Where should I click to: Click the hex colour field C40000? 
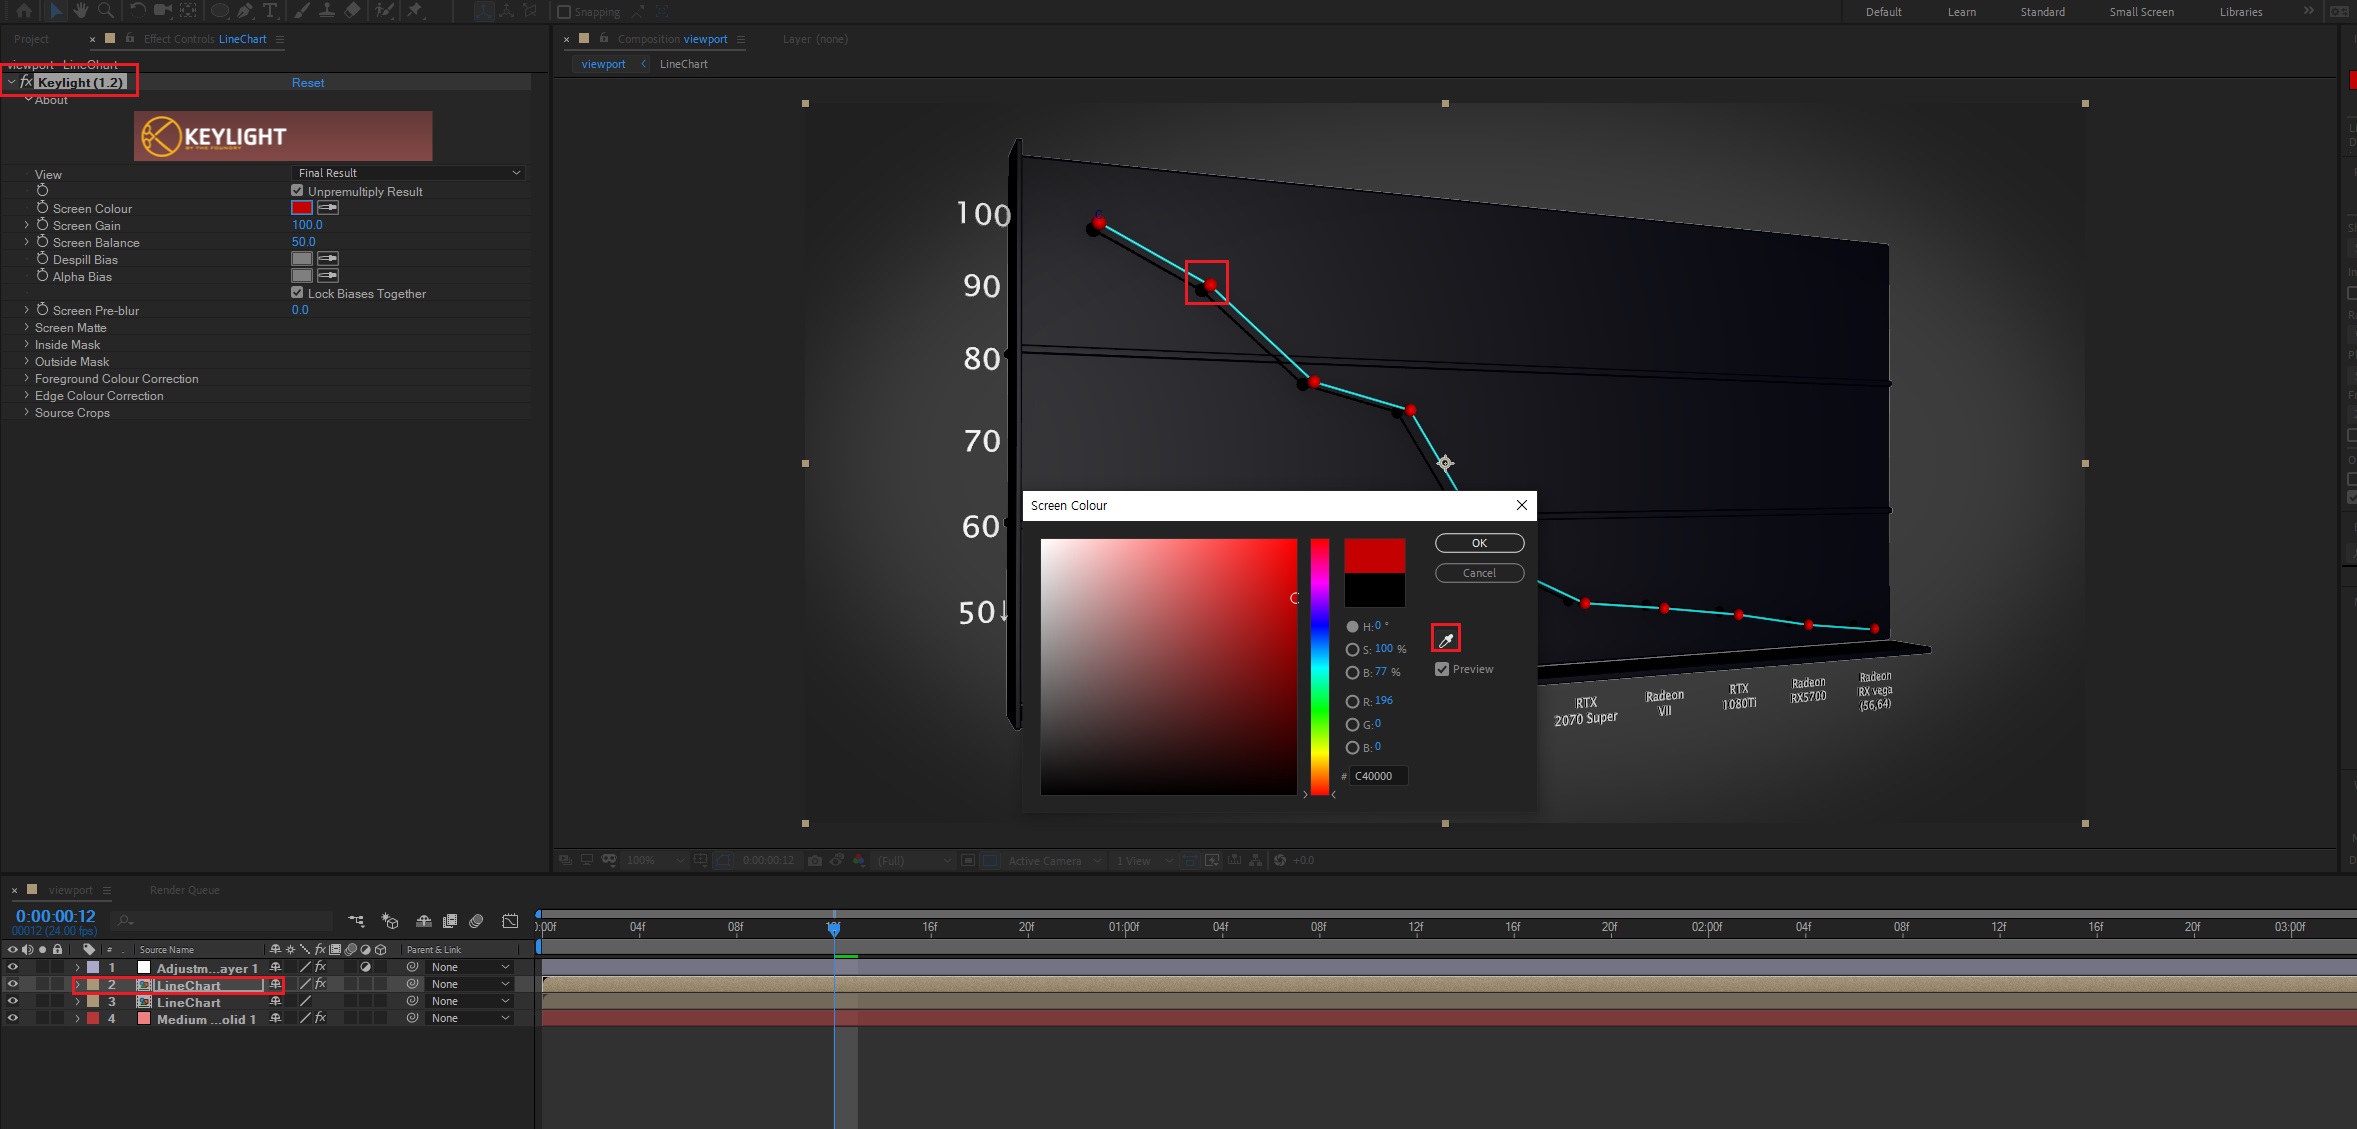point(1377,776)
